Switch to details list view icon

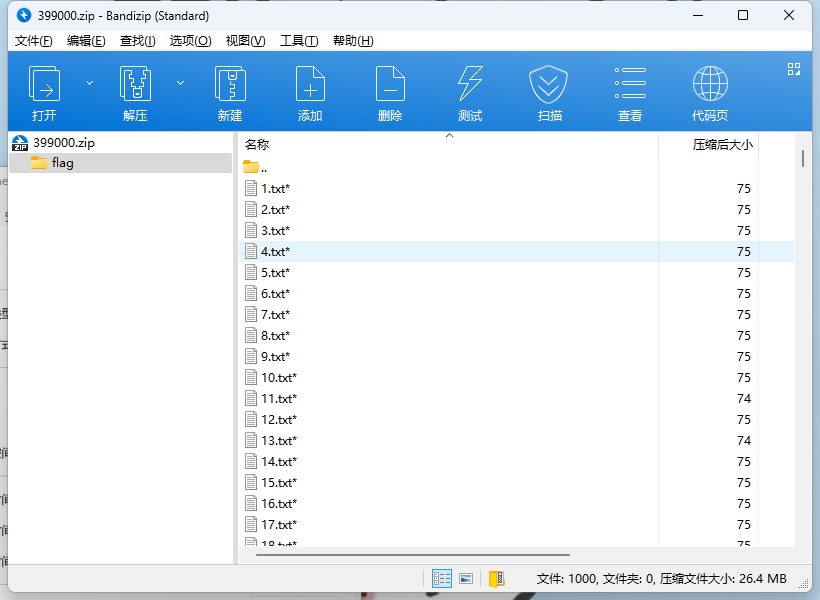(442, 579)
